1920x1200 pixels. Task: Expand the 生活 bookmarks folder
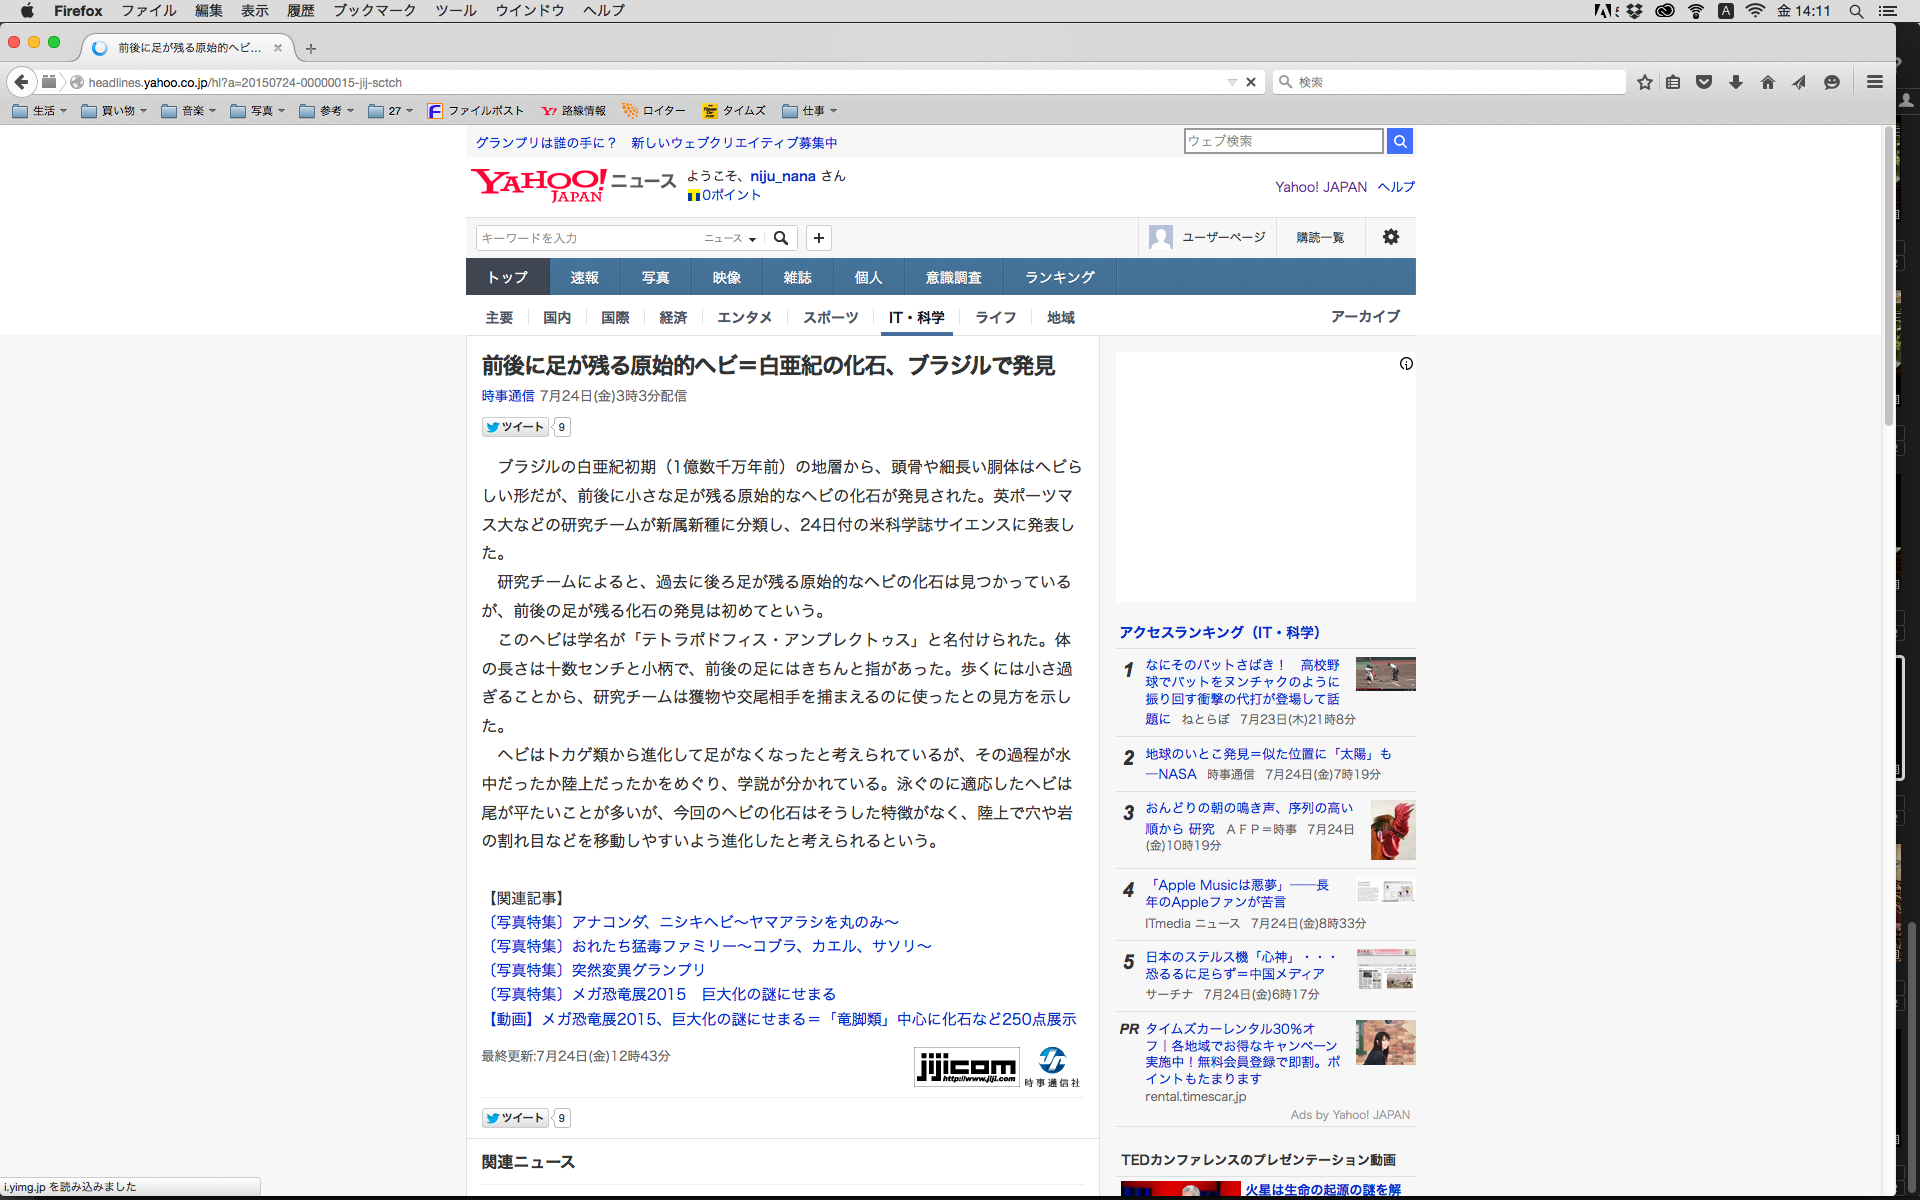click(39, 111)
